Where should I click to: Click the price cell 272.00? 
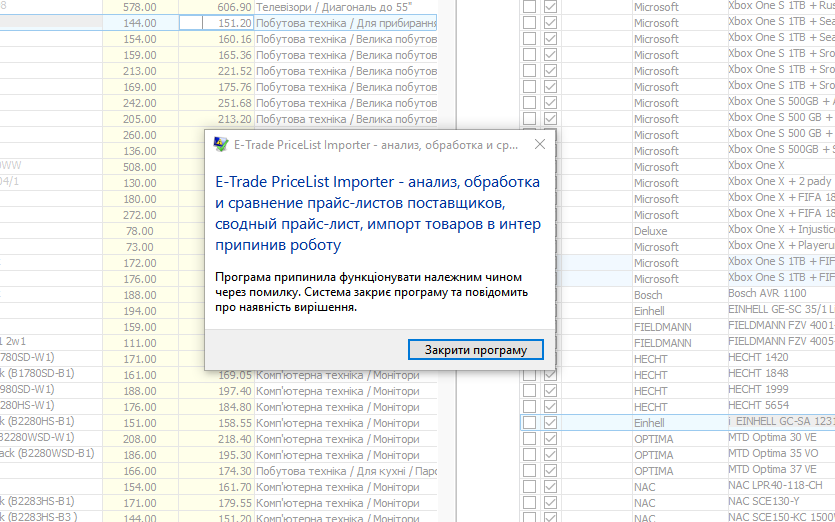140,215
